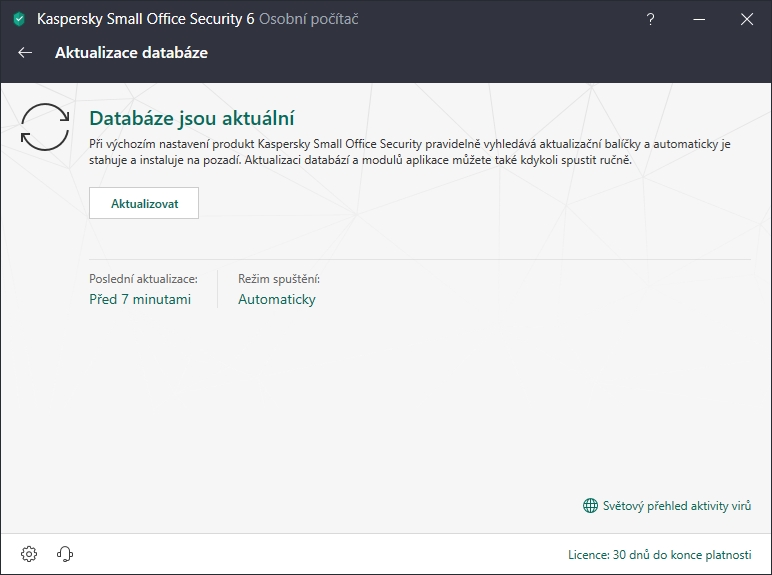Open the 'Světový přehled aktivity virů' link
Viewport: 772px width, 575px height.
click(676, 506)
